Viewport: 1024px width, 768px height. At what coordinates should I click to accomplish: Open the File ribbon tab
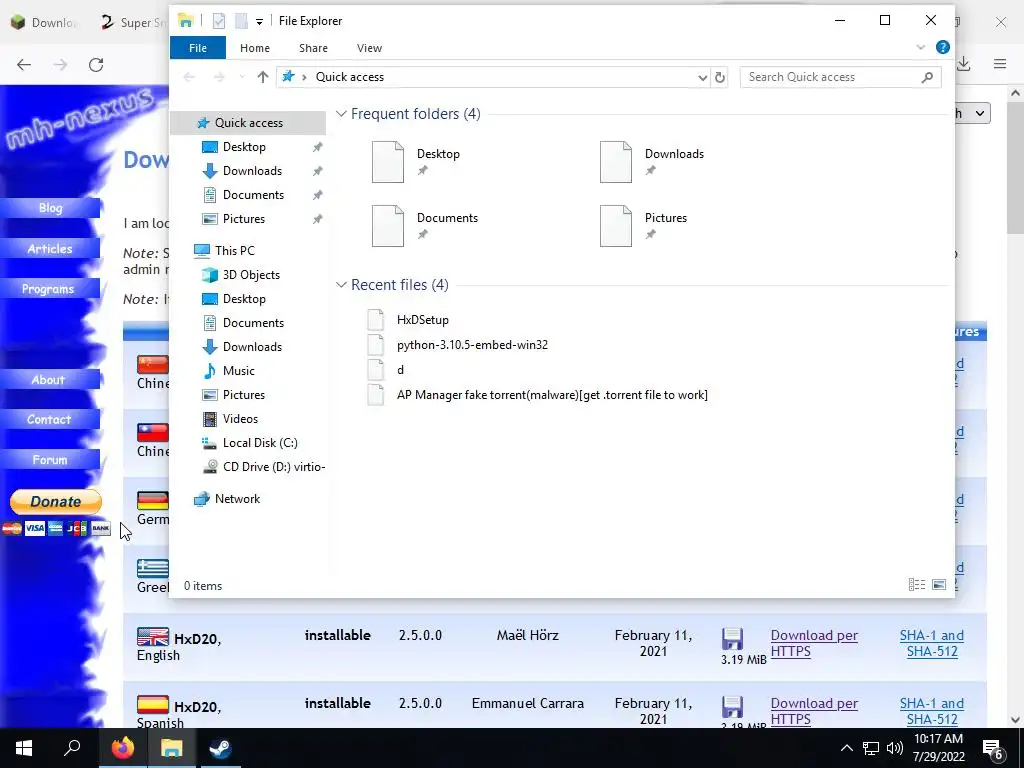point(197,48)
